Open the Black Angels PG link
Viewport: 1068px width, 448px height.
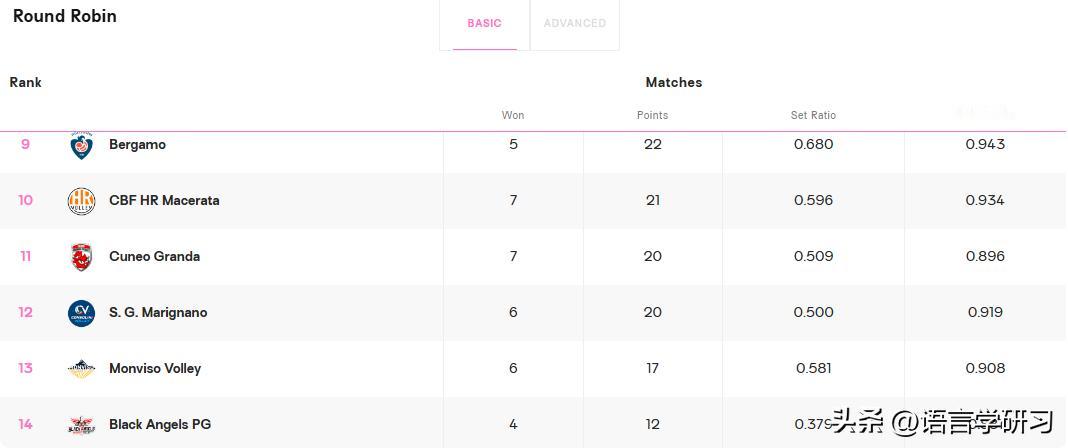[160, 425]
